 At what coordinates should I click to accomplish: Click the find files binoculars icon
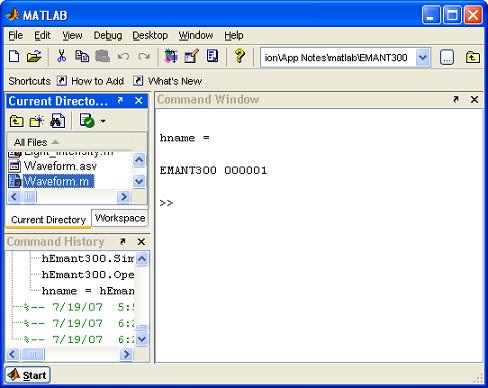point(57,121)
